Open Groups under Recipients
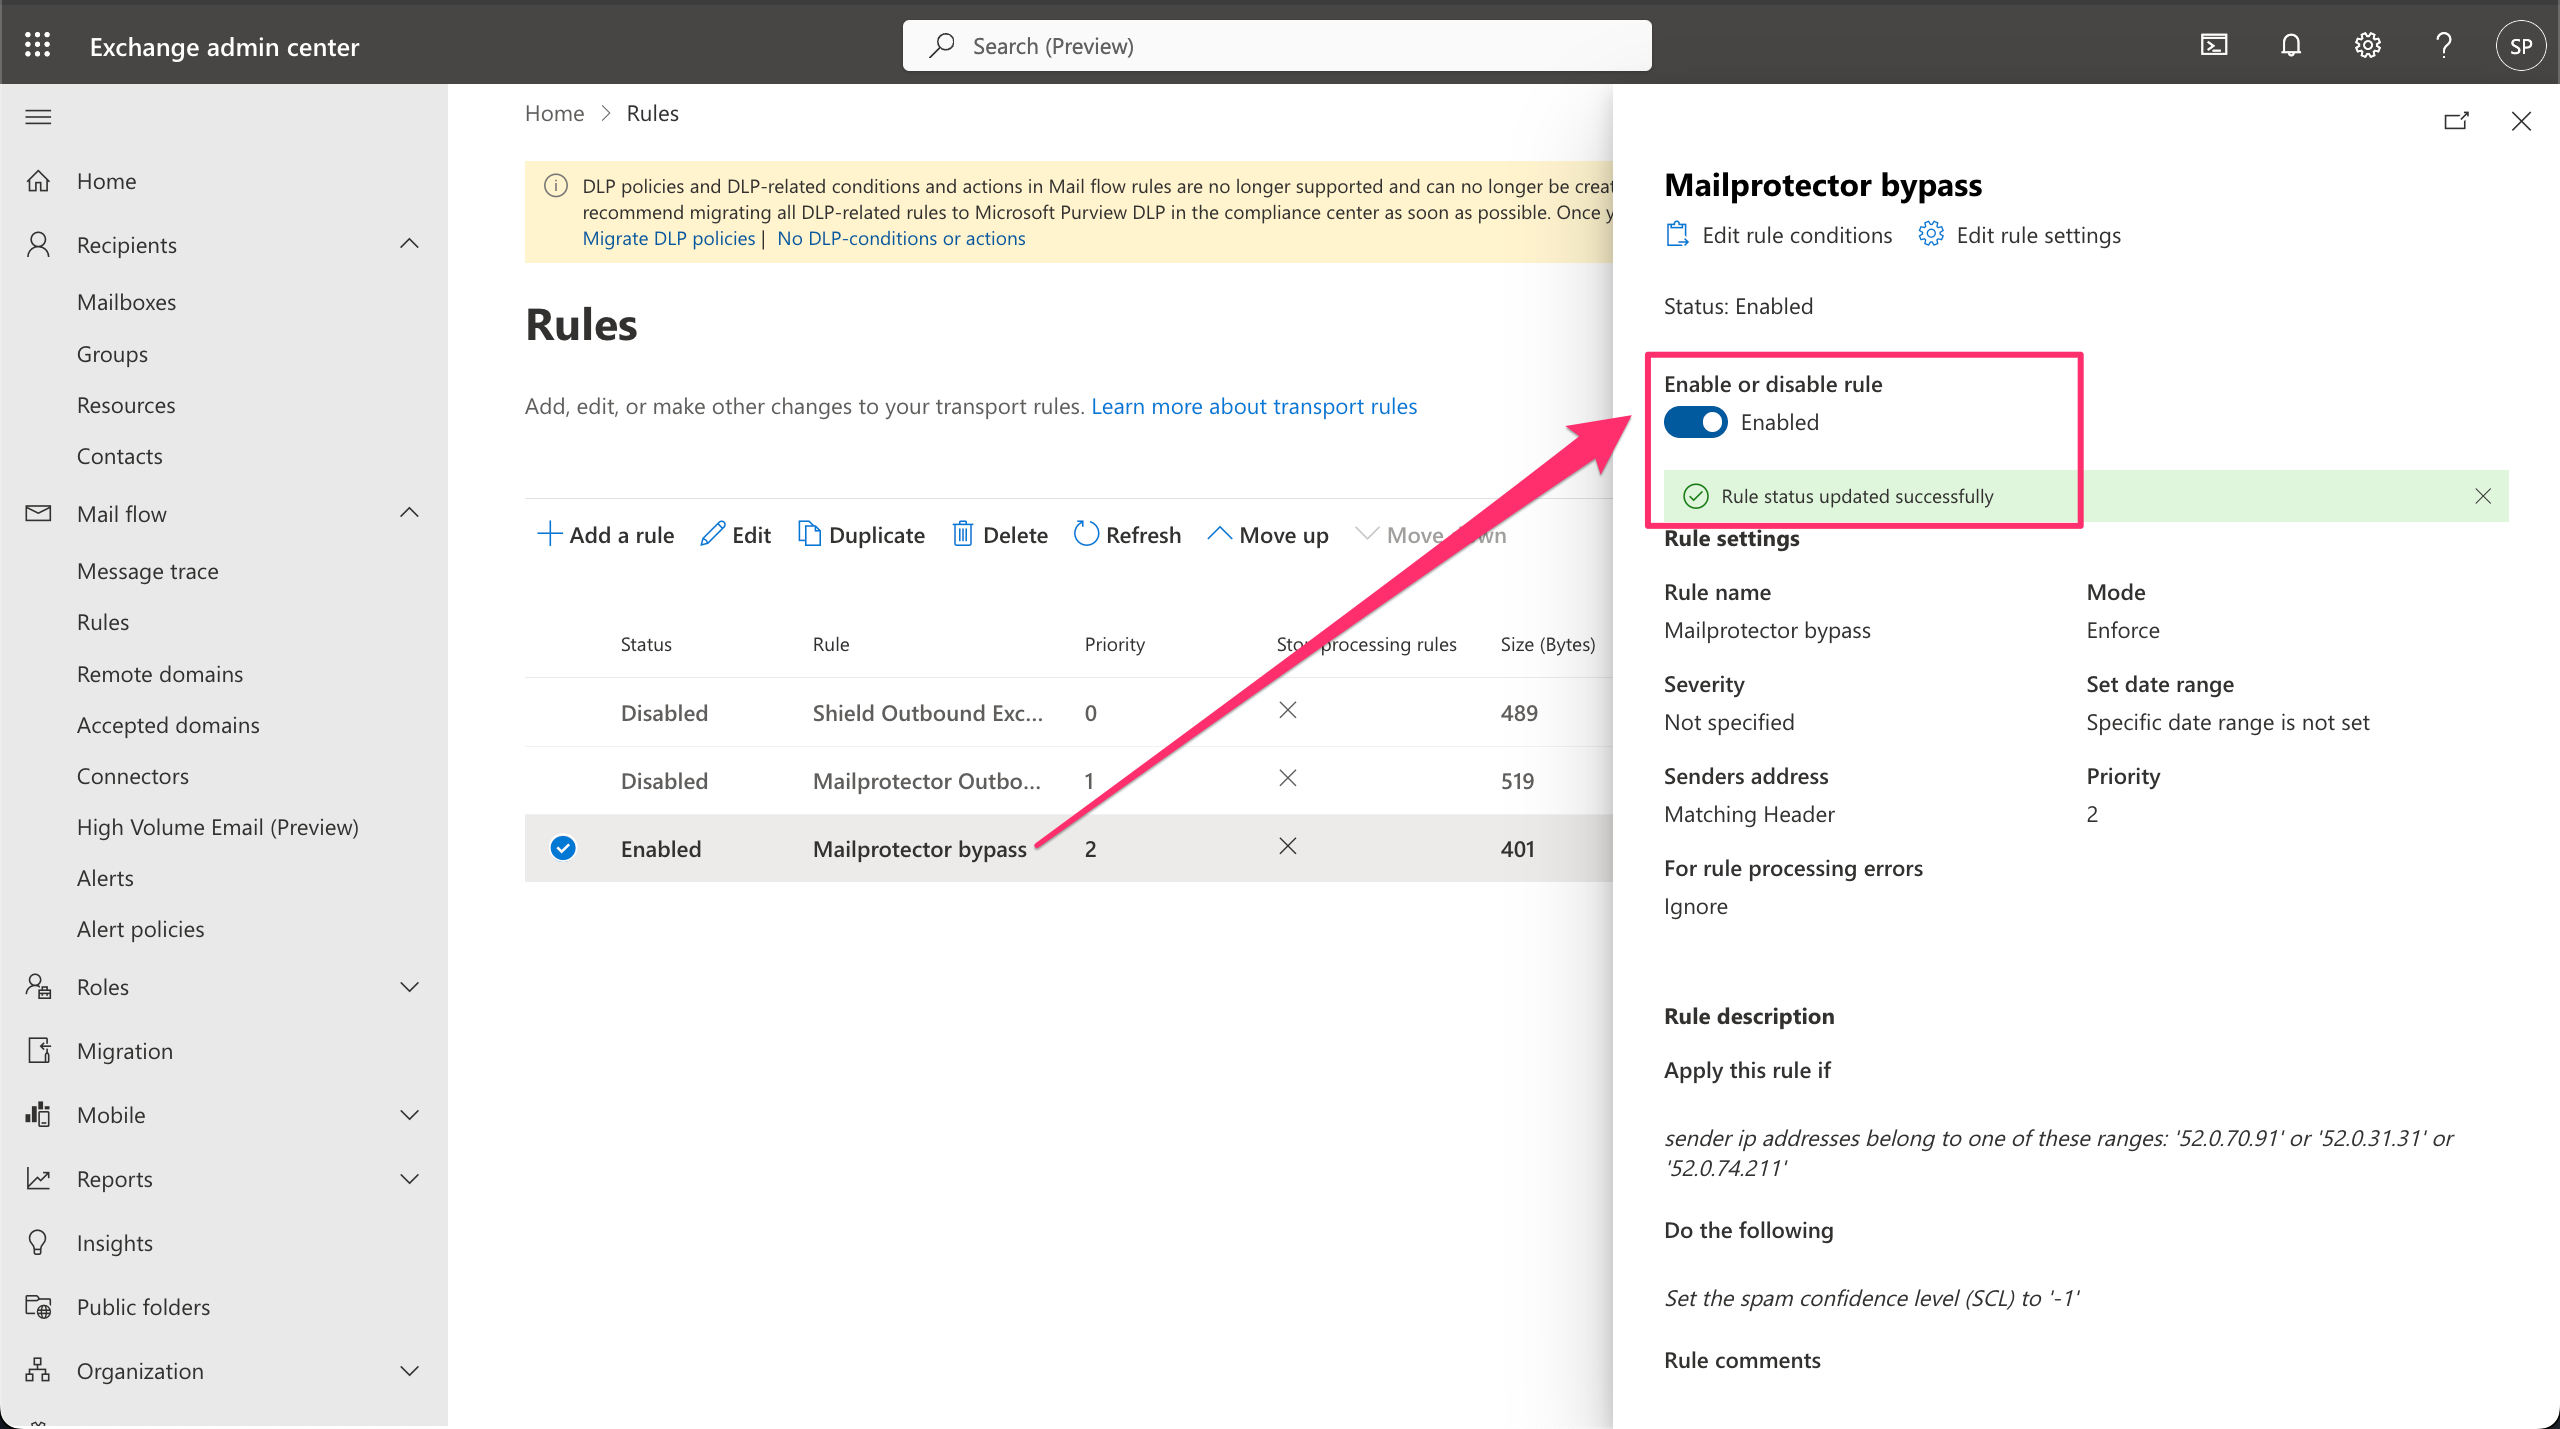Screen dimensions: 2560x1429 [112, 354]
